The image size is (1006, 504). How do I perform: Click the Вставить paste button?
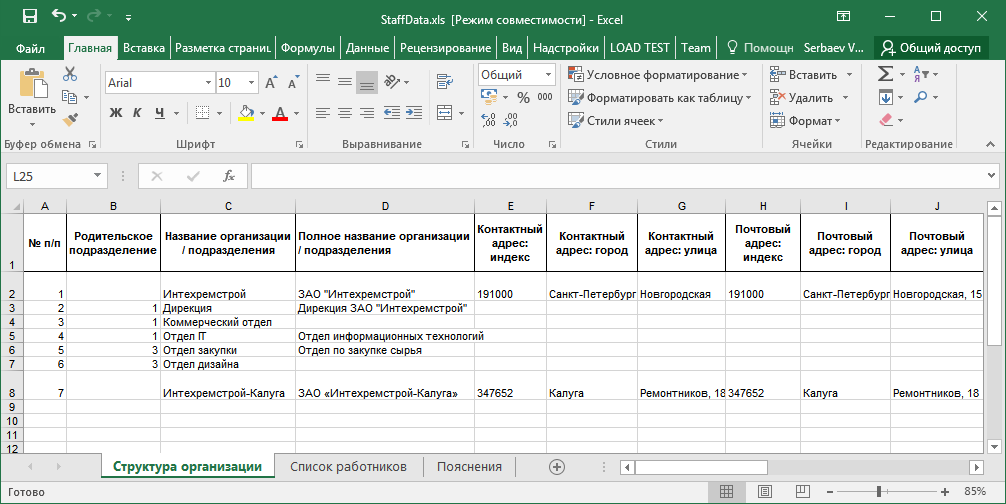(x=32, y=95)
